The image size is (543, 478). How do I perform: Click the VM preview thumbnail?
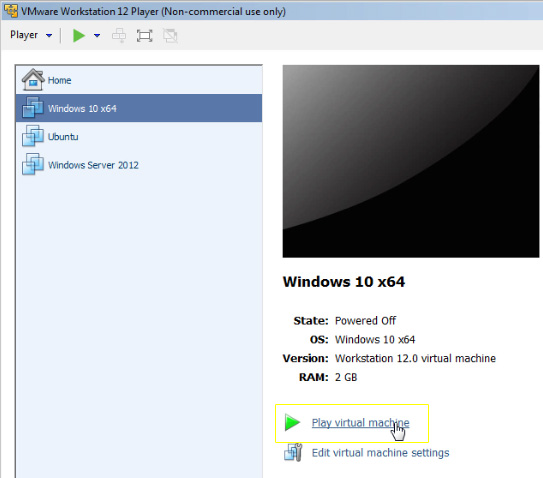[411, 161]
